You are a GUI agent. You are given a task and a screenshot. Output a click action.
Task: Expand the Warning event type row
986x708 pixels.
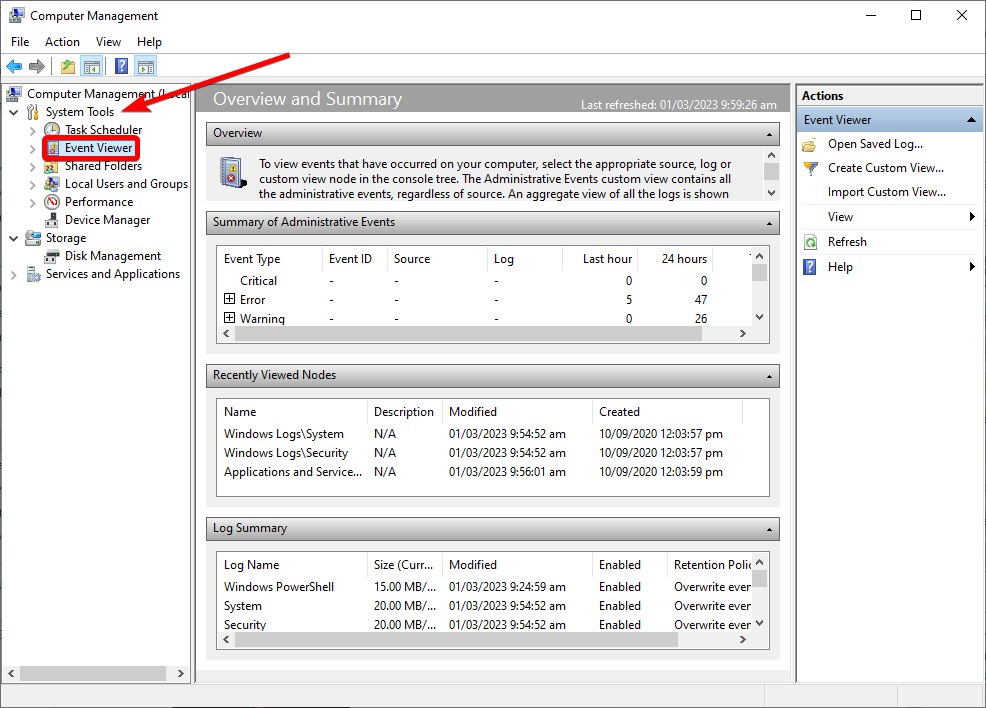pyautogui.click(x=230, y=318)
